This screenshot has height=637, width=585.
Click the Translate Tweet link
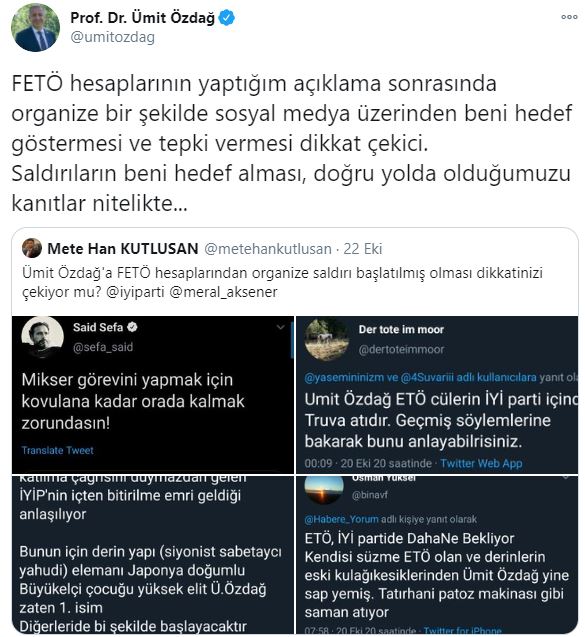click(57, 450)
